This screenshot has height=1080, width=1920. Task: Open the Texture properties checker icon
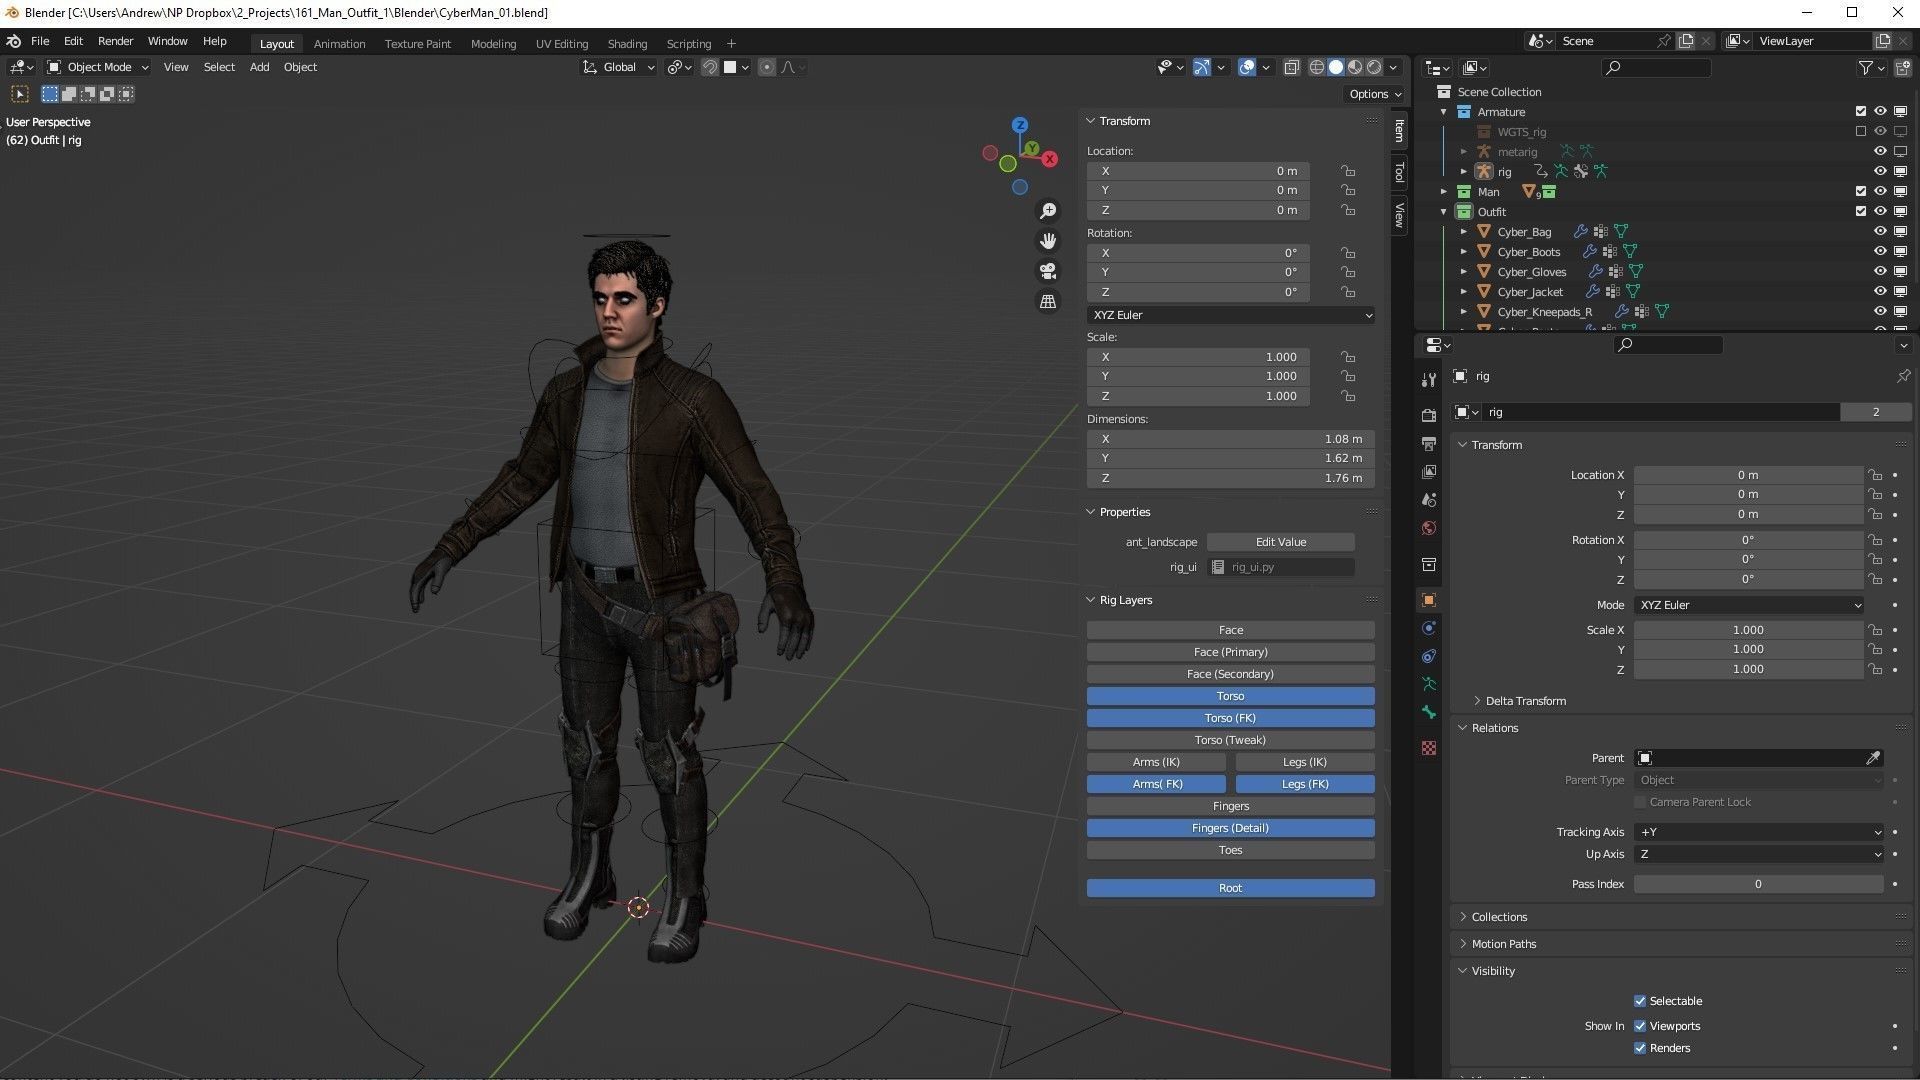coord(1429,748)
